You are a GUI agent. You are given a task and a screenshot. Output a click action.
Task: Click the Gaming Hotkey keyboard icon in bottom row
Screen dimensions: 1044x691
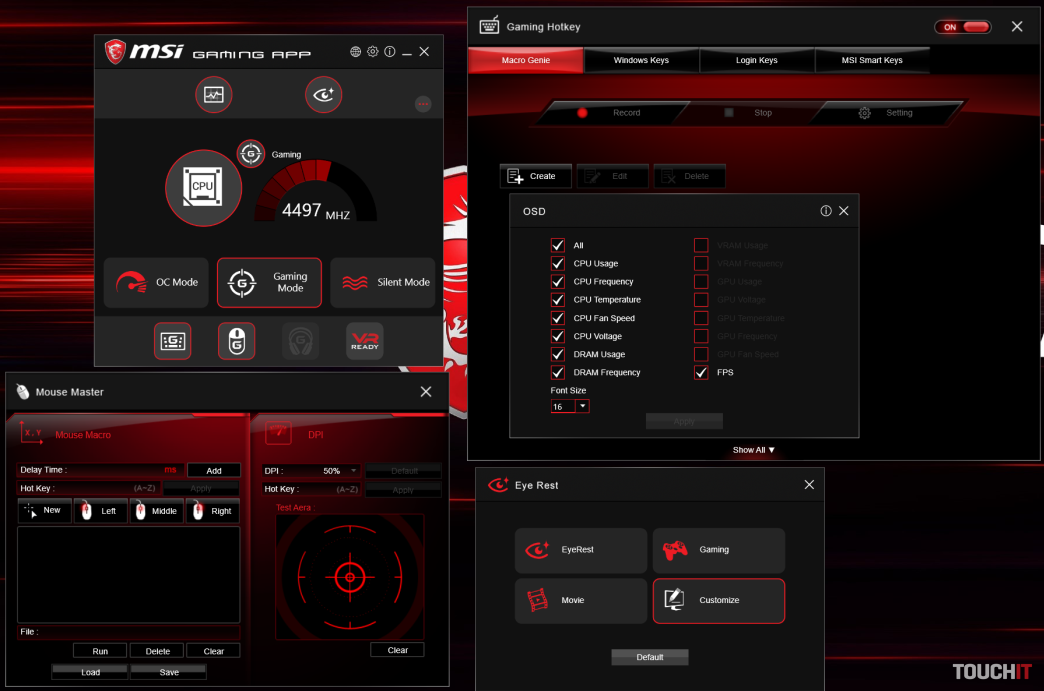[172, 341]
